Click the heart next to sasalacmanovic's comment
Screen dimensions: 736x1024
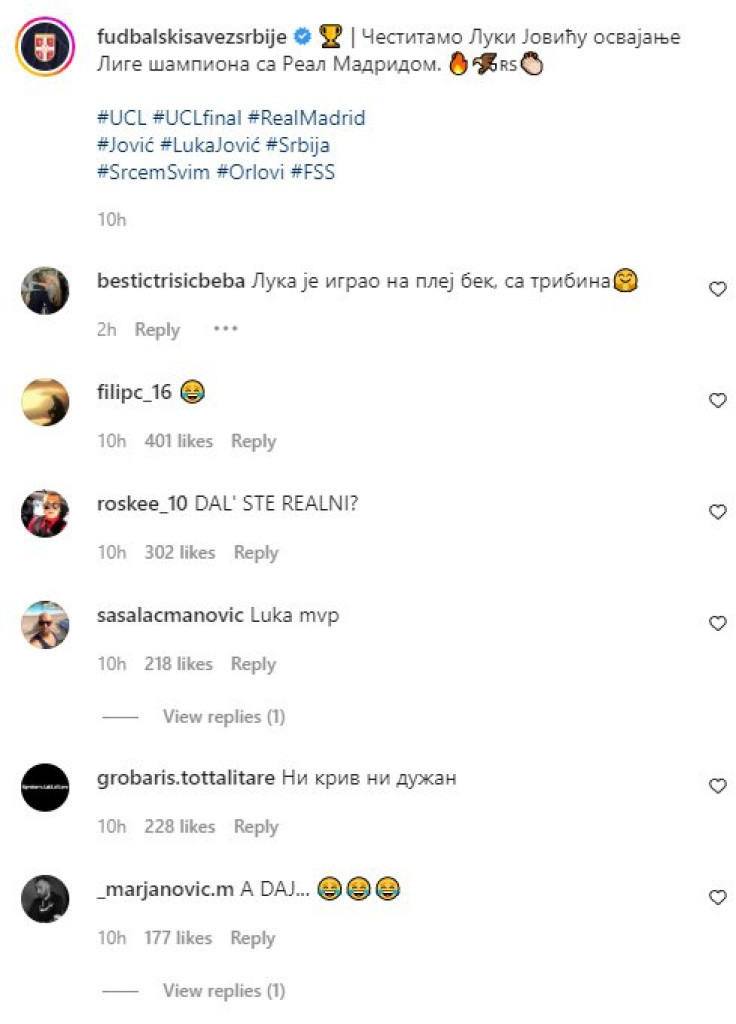click(x=716, y=623)
